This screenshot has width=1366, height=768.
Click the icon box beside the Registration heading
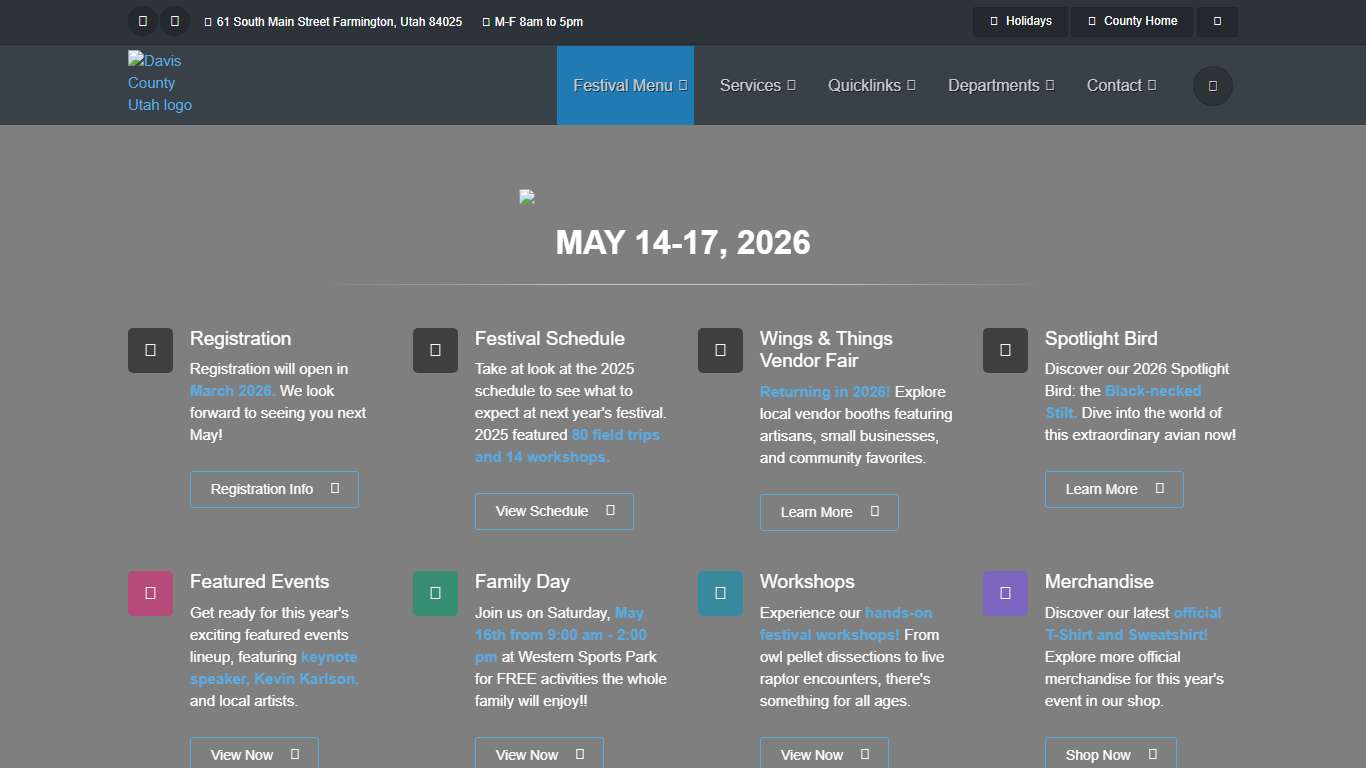click(150, 350)
